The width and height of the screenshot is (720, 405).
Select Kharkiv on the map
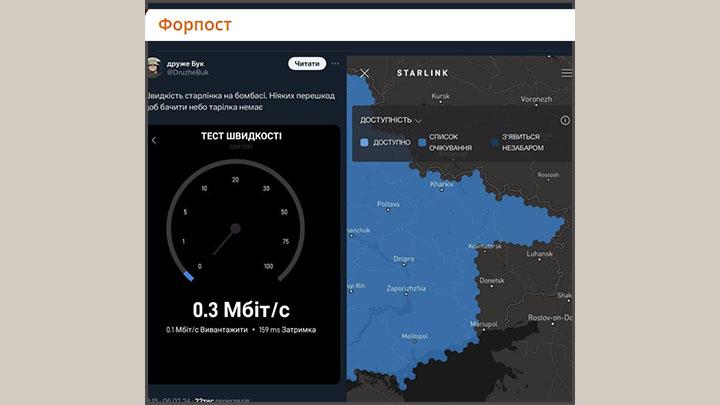[442, 185]
